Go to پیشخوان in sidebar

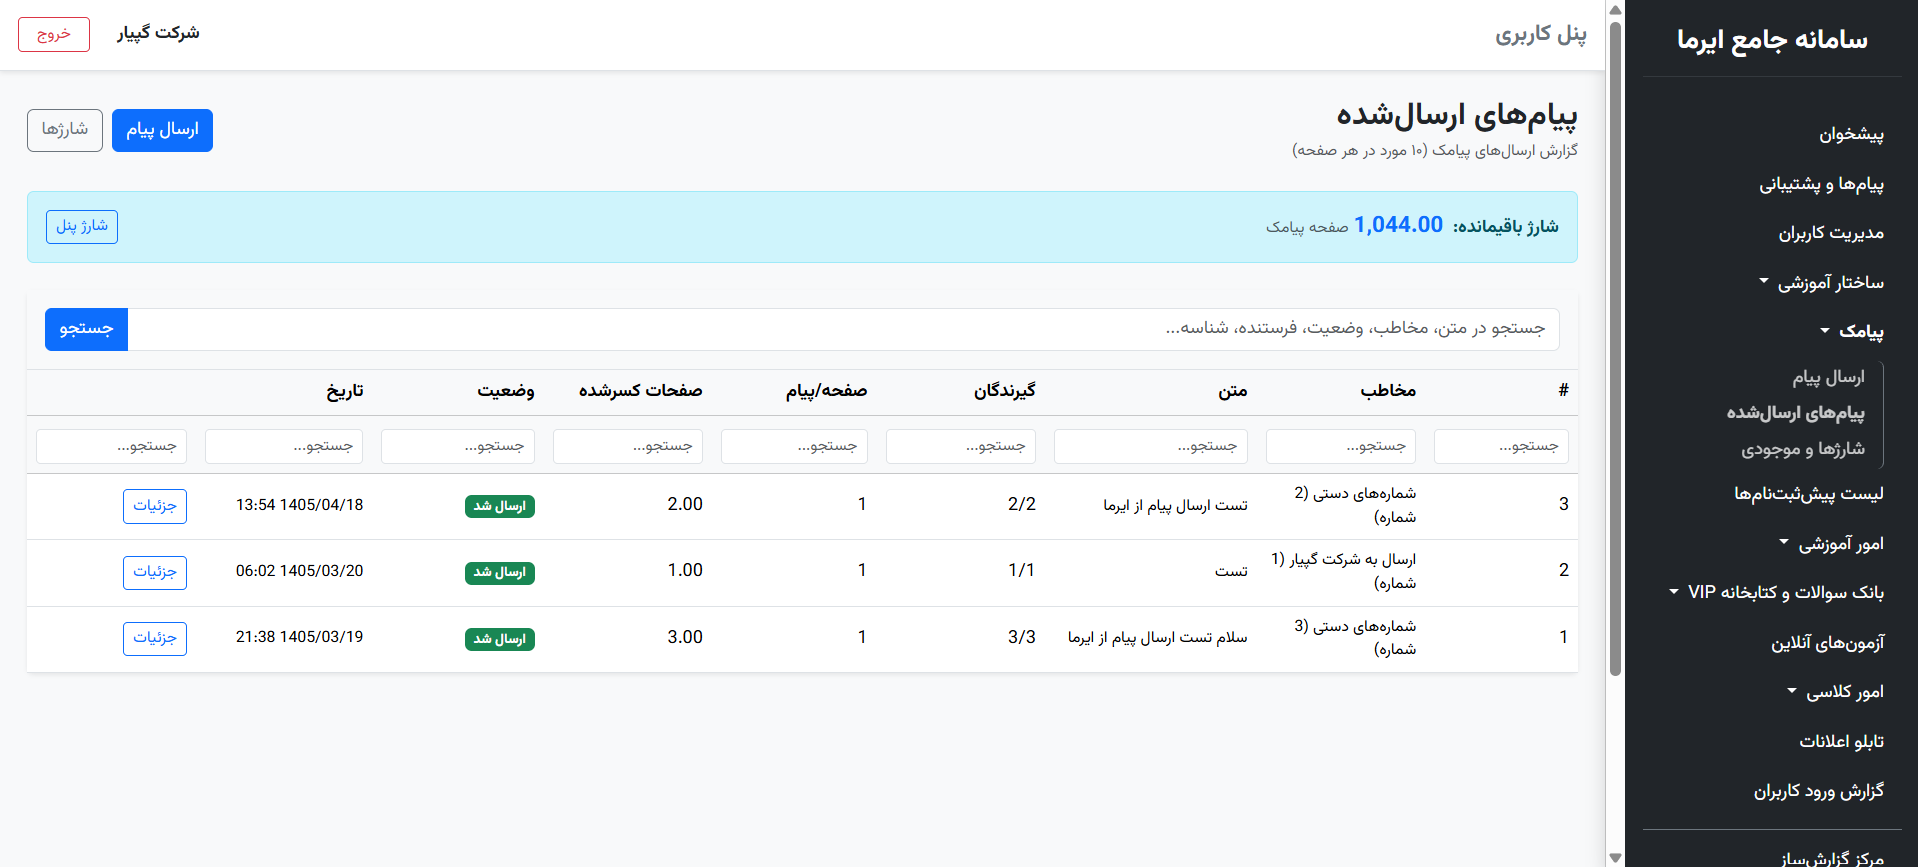(x=1851, y=134)
